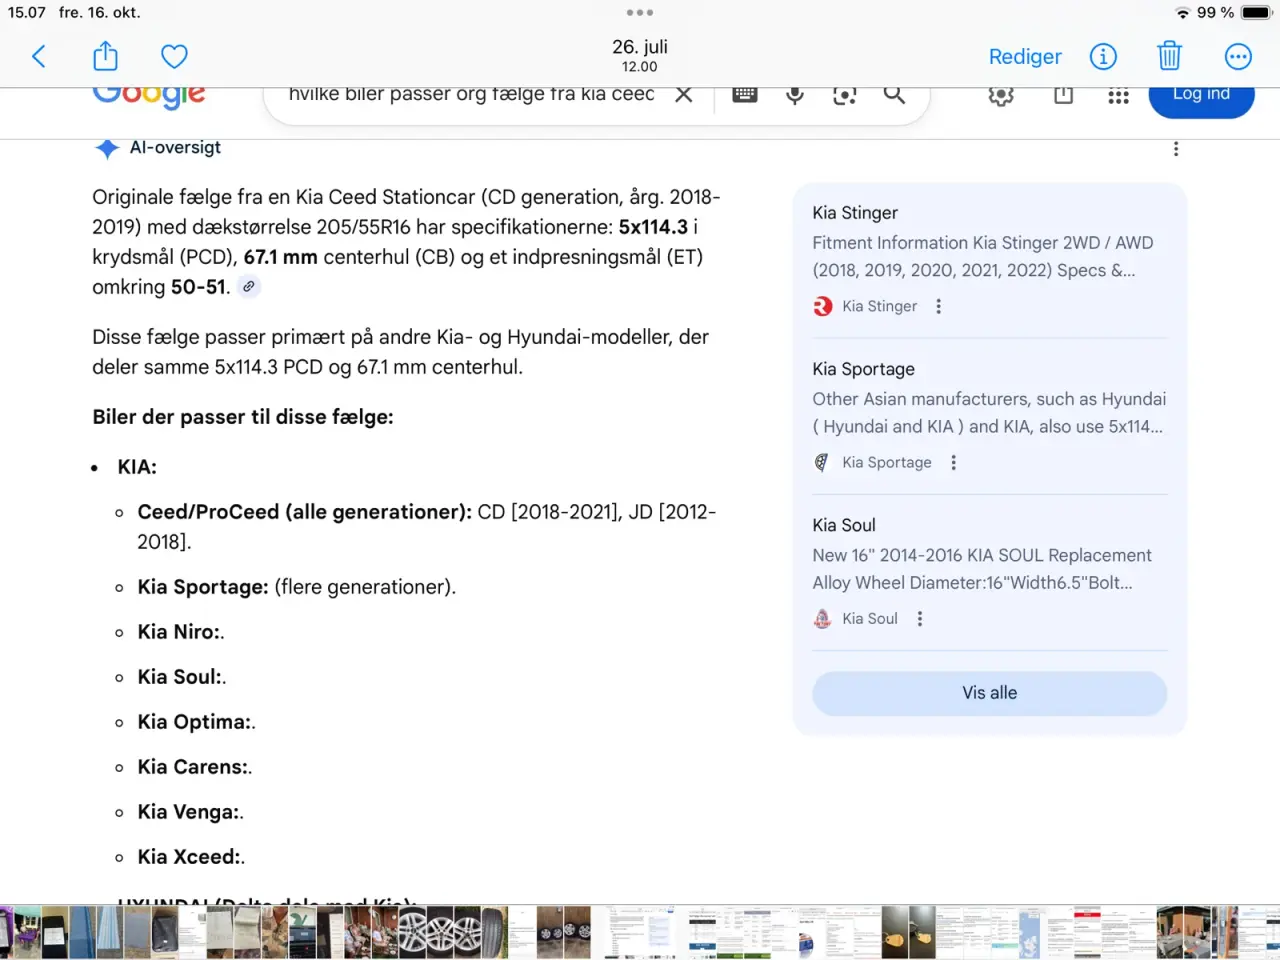Tap the Wi-Fi status icon

1182,13
